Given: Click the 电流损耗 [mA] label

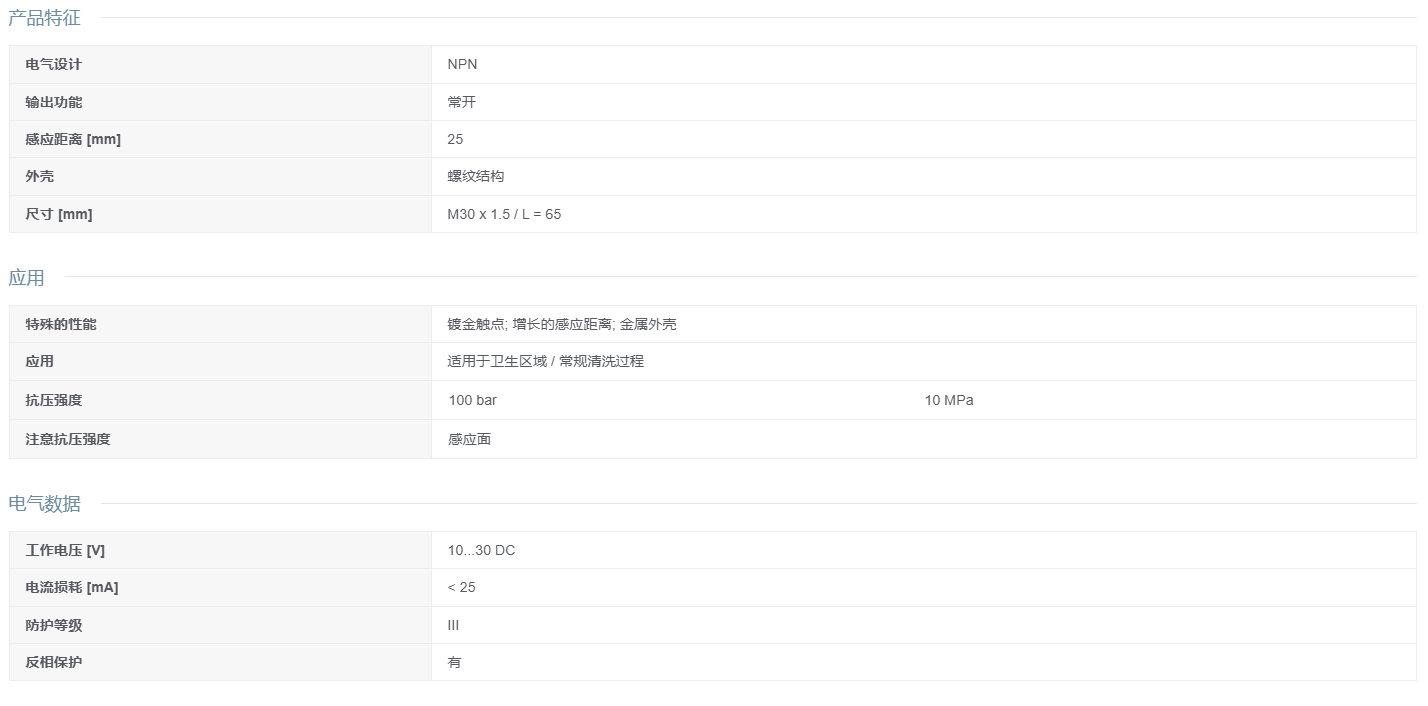Looking at the screenshot, I should (72, 587).
